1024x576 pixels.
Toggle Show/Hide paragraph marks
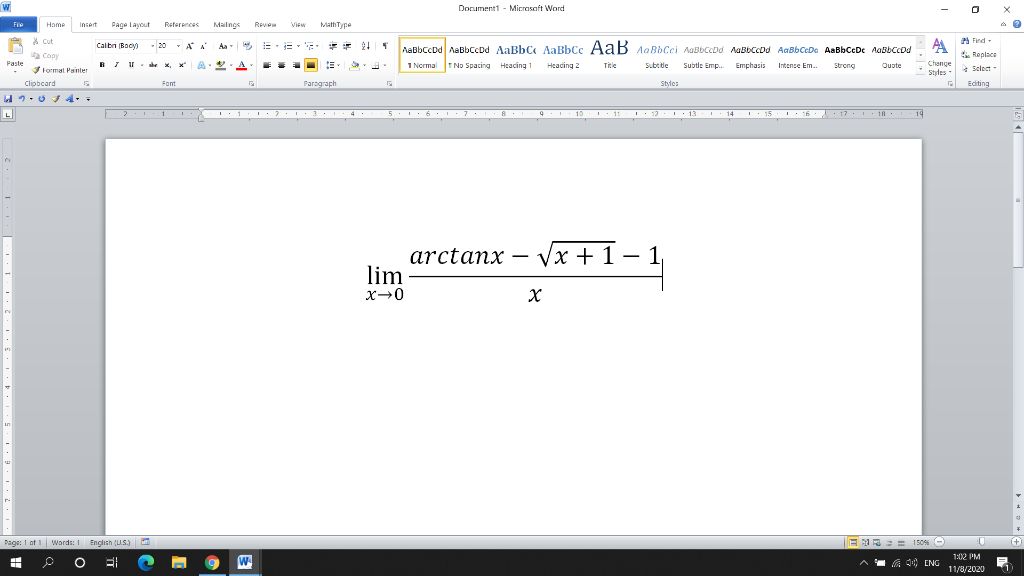coord(385,46)
